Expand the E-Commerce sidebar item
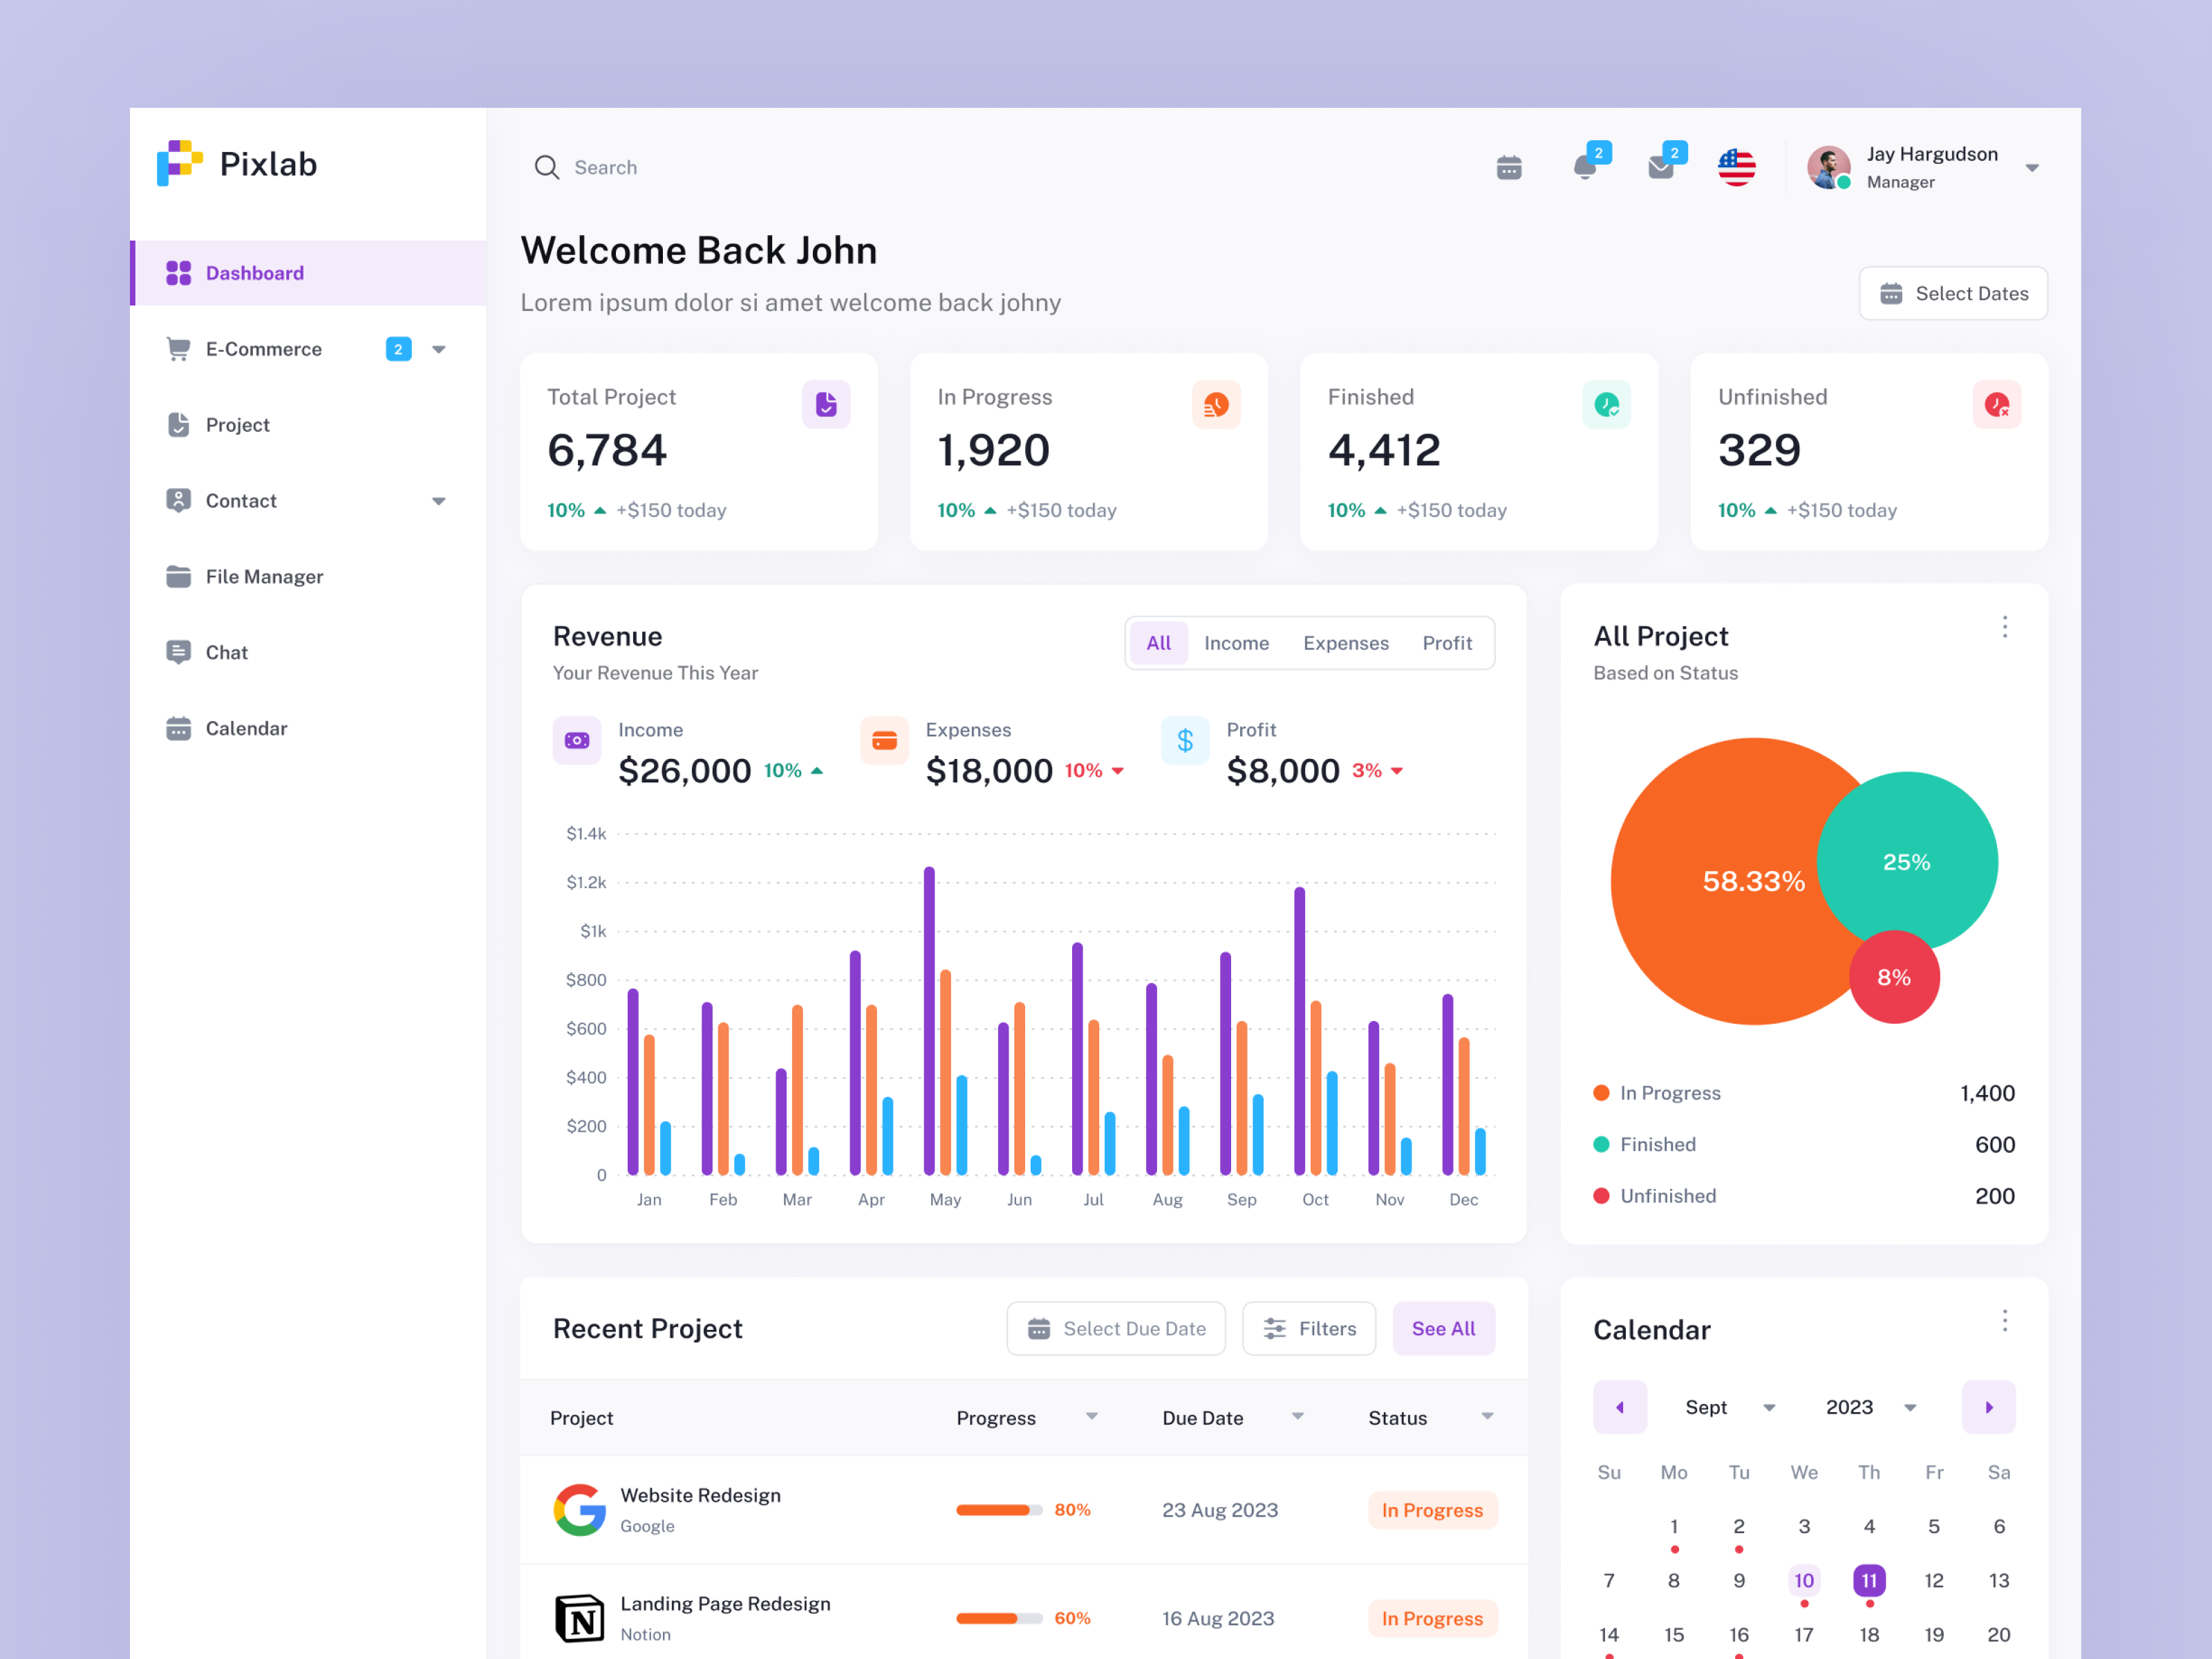 tap(438, 348)
